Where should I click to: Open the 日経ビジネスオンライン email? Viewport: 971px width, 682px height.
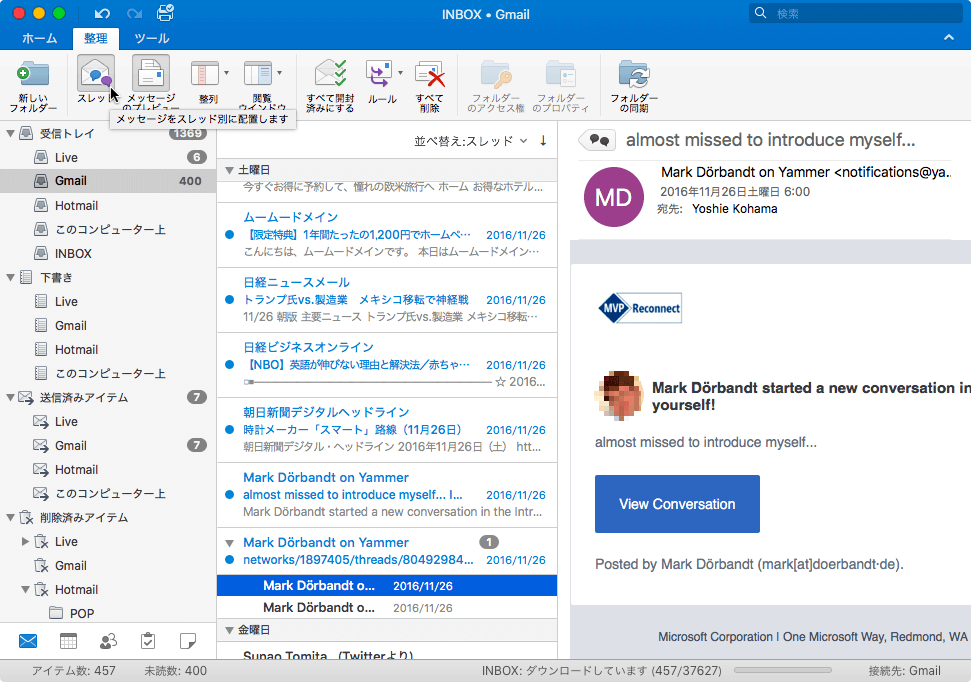pyautogui.click(x=387, y=365)
